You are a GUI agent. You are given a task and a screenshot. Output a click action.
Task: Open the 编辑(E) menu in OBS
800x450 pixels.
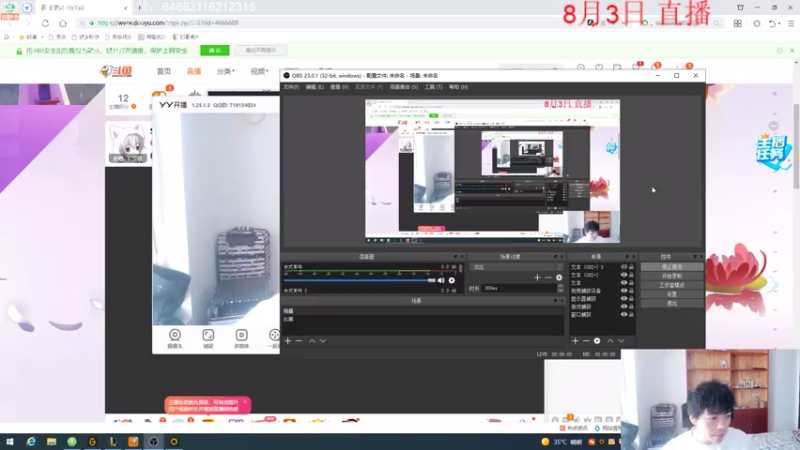click(314, 87)
